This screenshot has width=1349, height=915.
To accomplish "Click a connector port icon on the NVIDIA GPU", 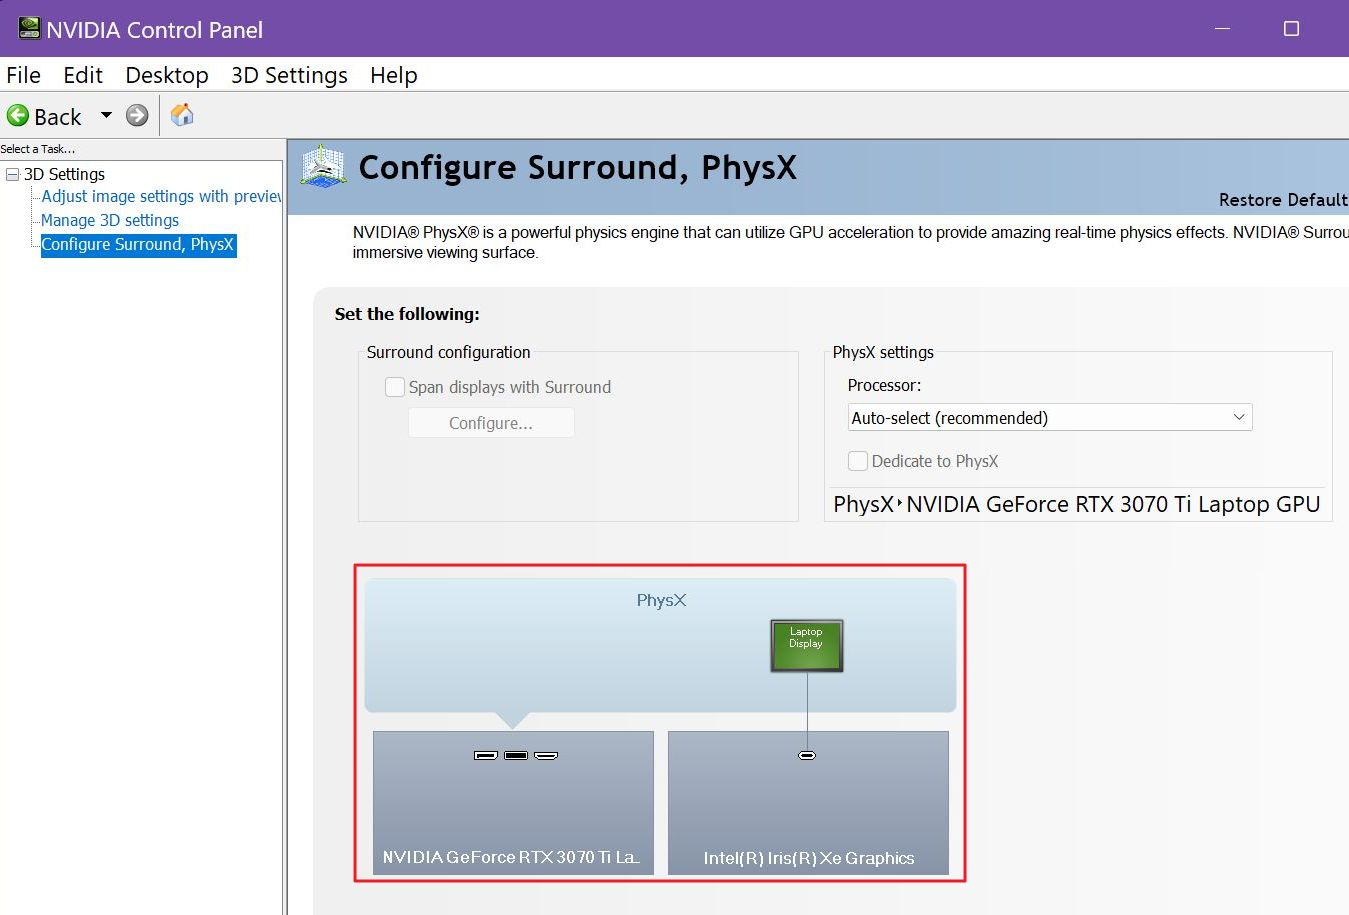I will [x=514, y=756].
